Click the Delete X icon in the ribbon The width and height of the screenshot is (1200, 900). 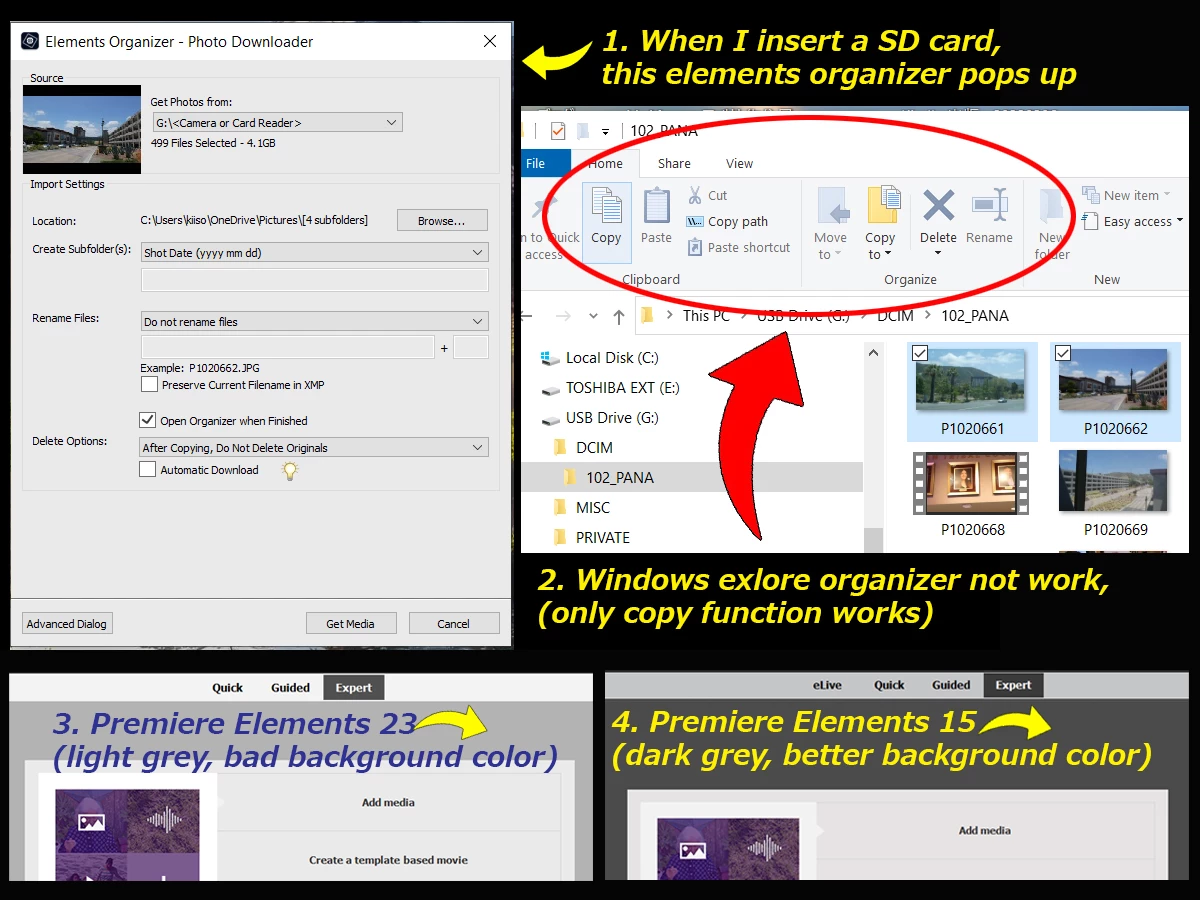[x=938, y=206]
